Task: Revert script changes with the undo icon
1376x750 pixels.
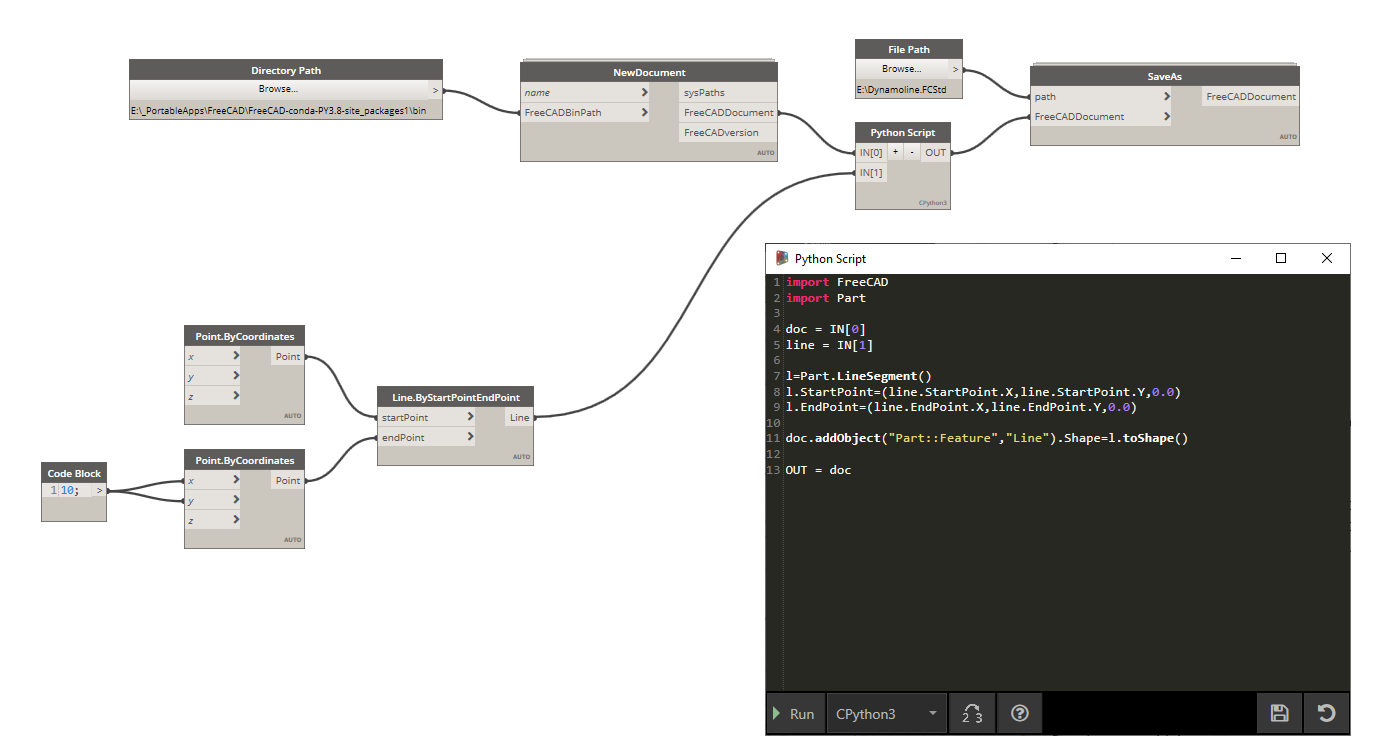Action: pos(1326,713)
